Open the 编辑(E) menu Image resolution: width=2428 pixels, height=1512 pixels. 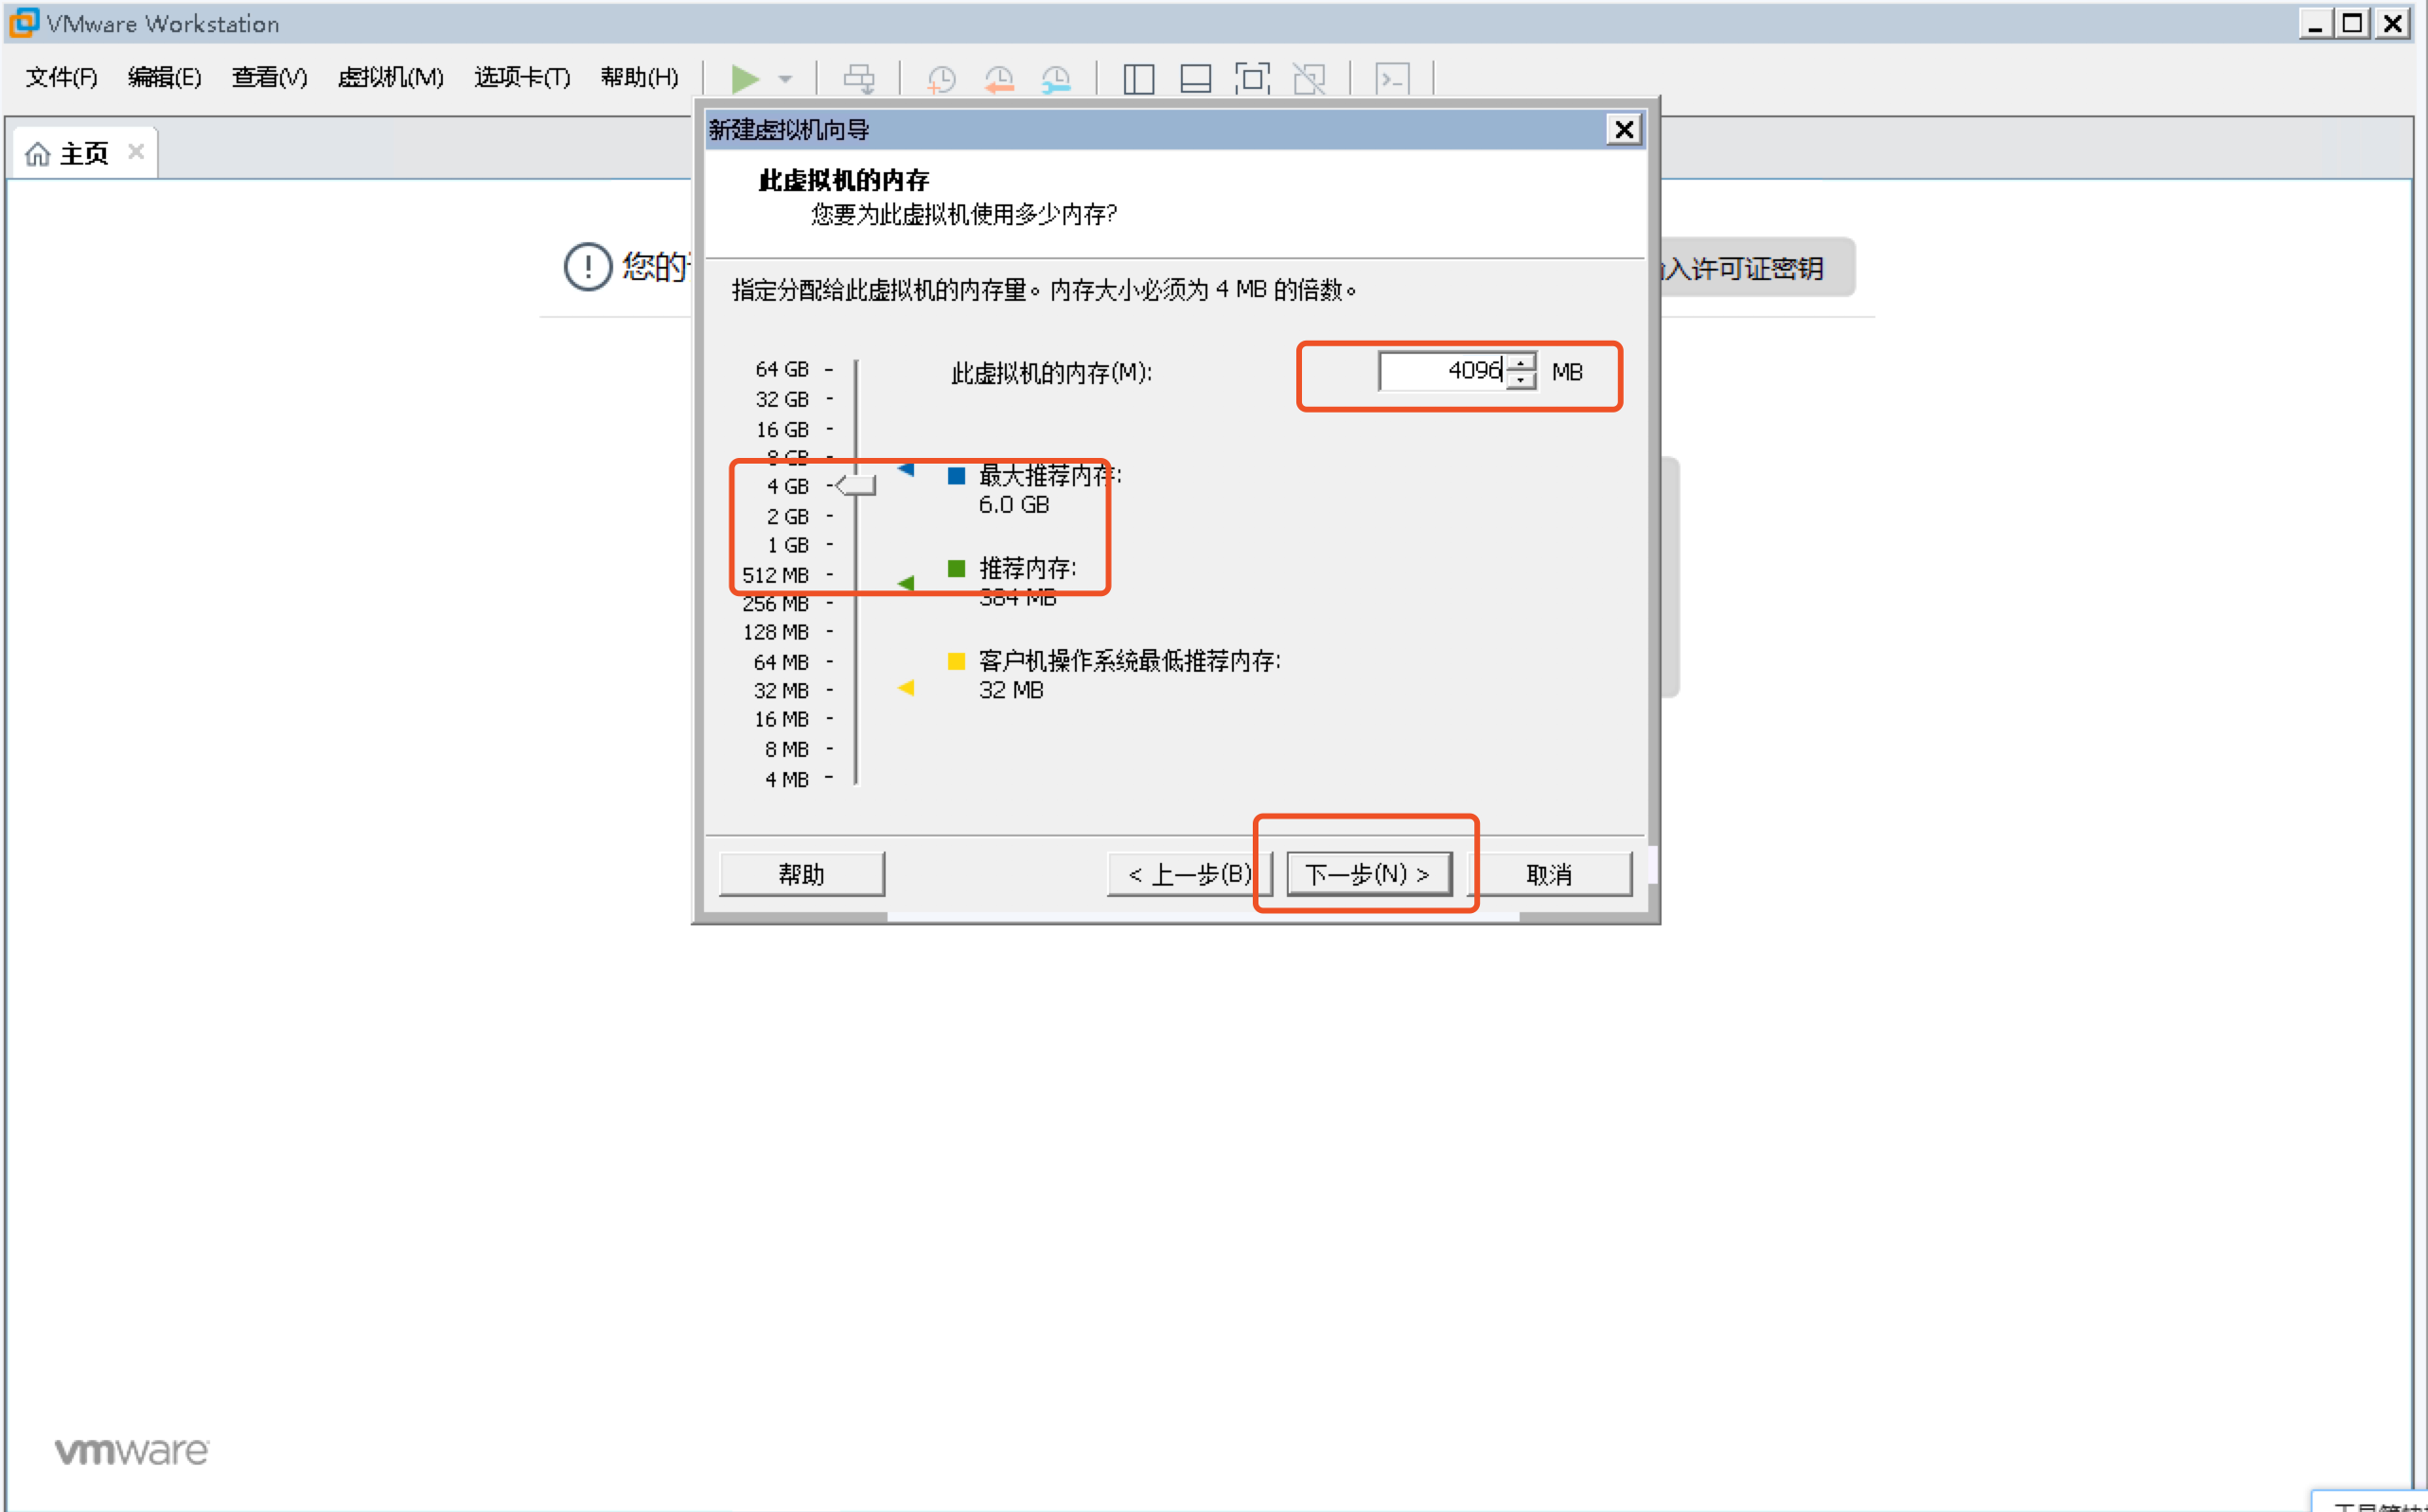(x=164, y=77)
